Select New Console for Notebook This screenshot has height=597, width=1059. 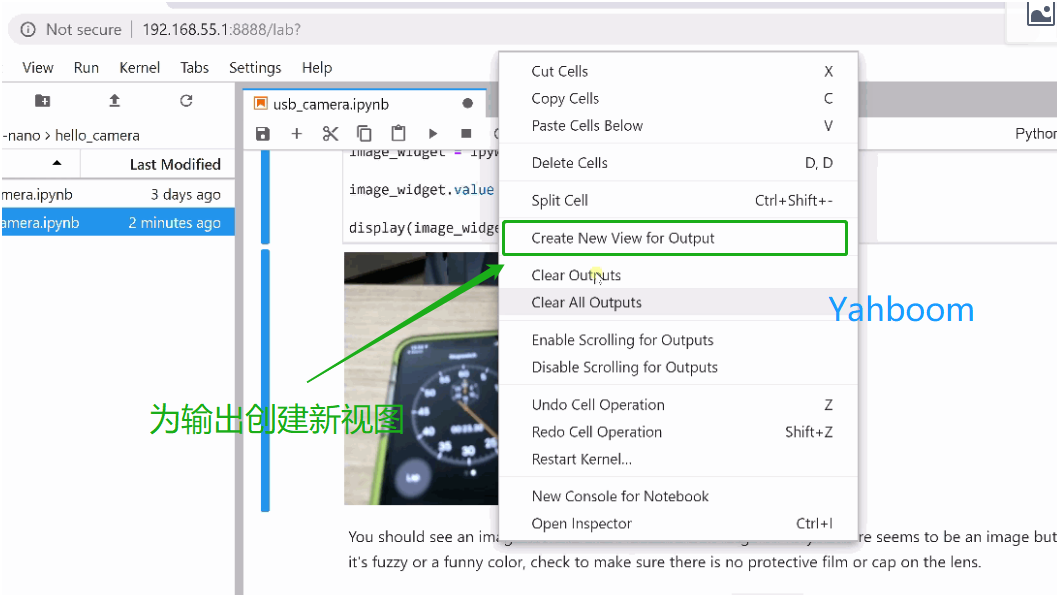[679, 496]
